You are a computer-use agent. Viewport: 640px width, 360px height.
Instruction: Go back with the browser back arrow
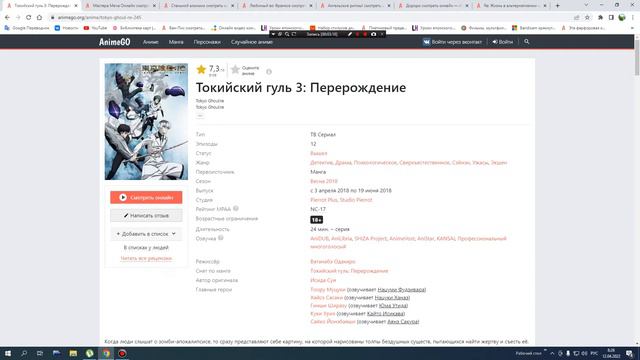(7, 18)
